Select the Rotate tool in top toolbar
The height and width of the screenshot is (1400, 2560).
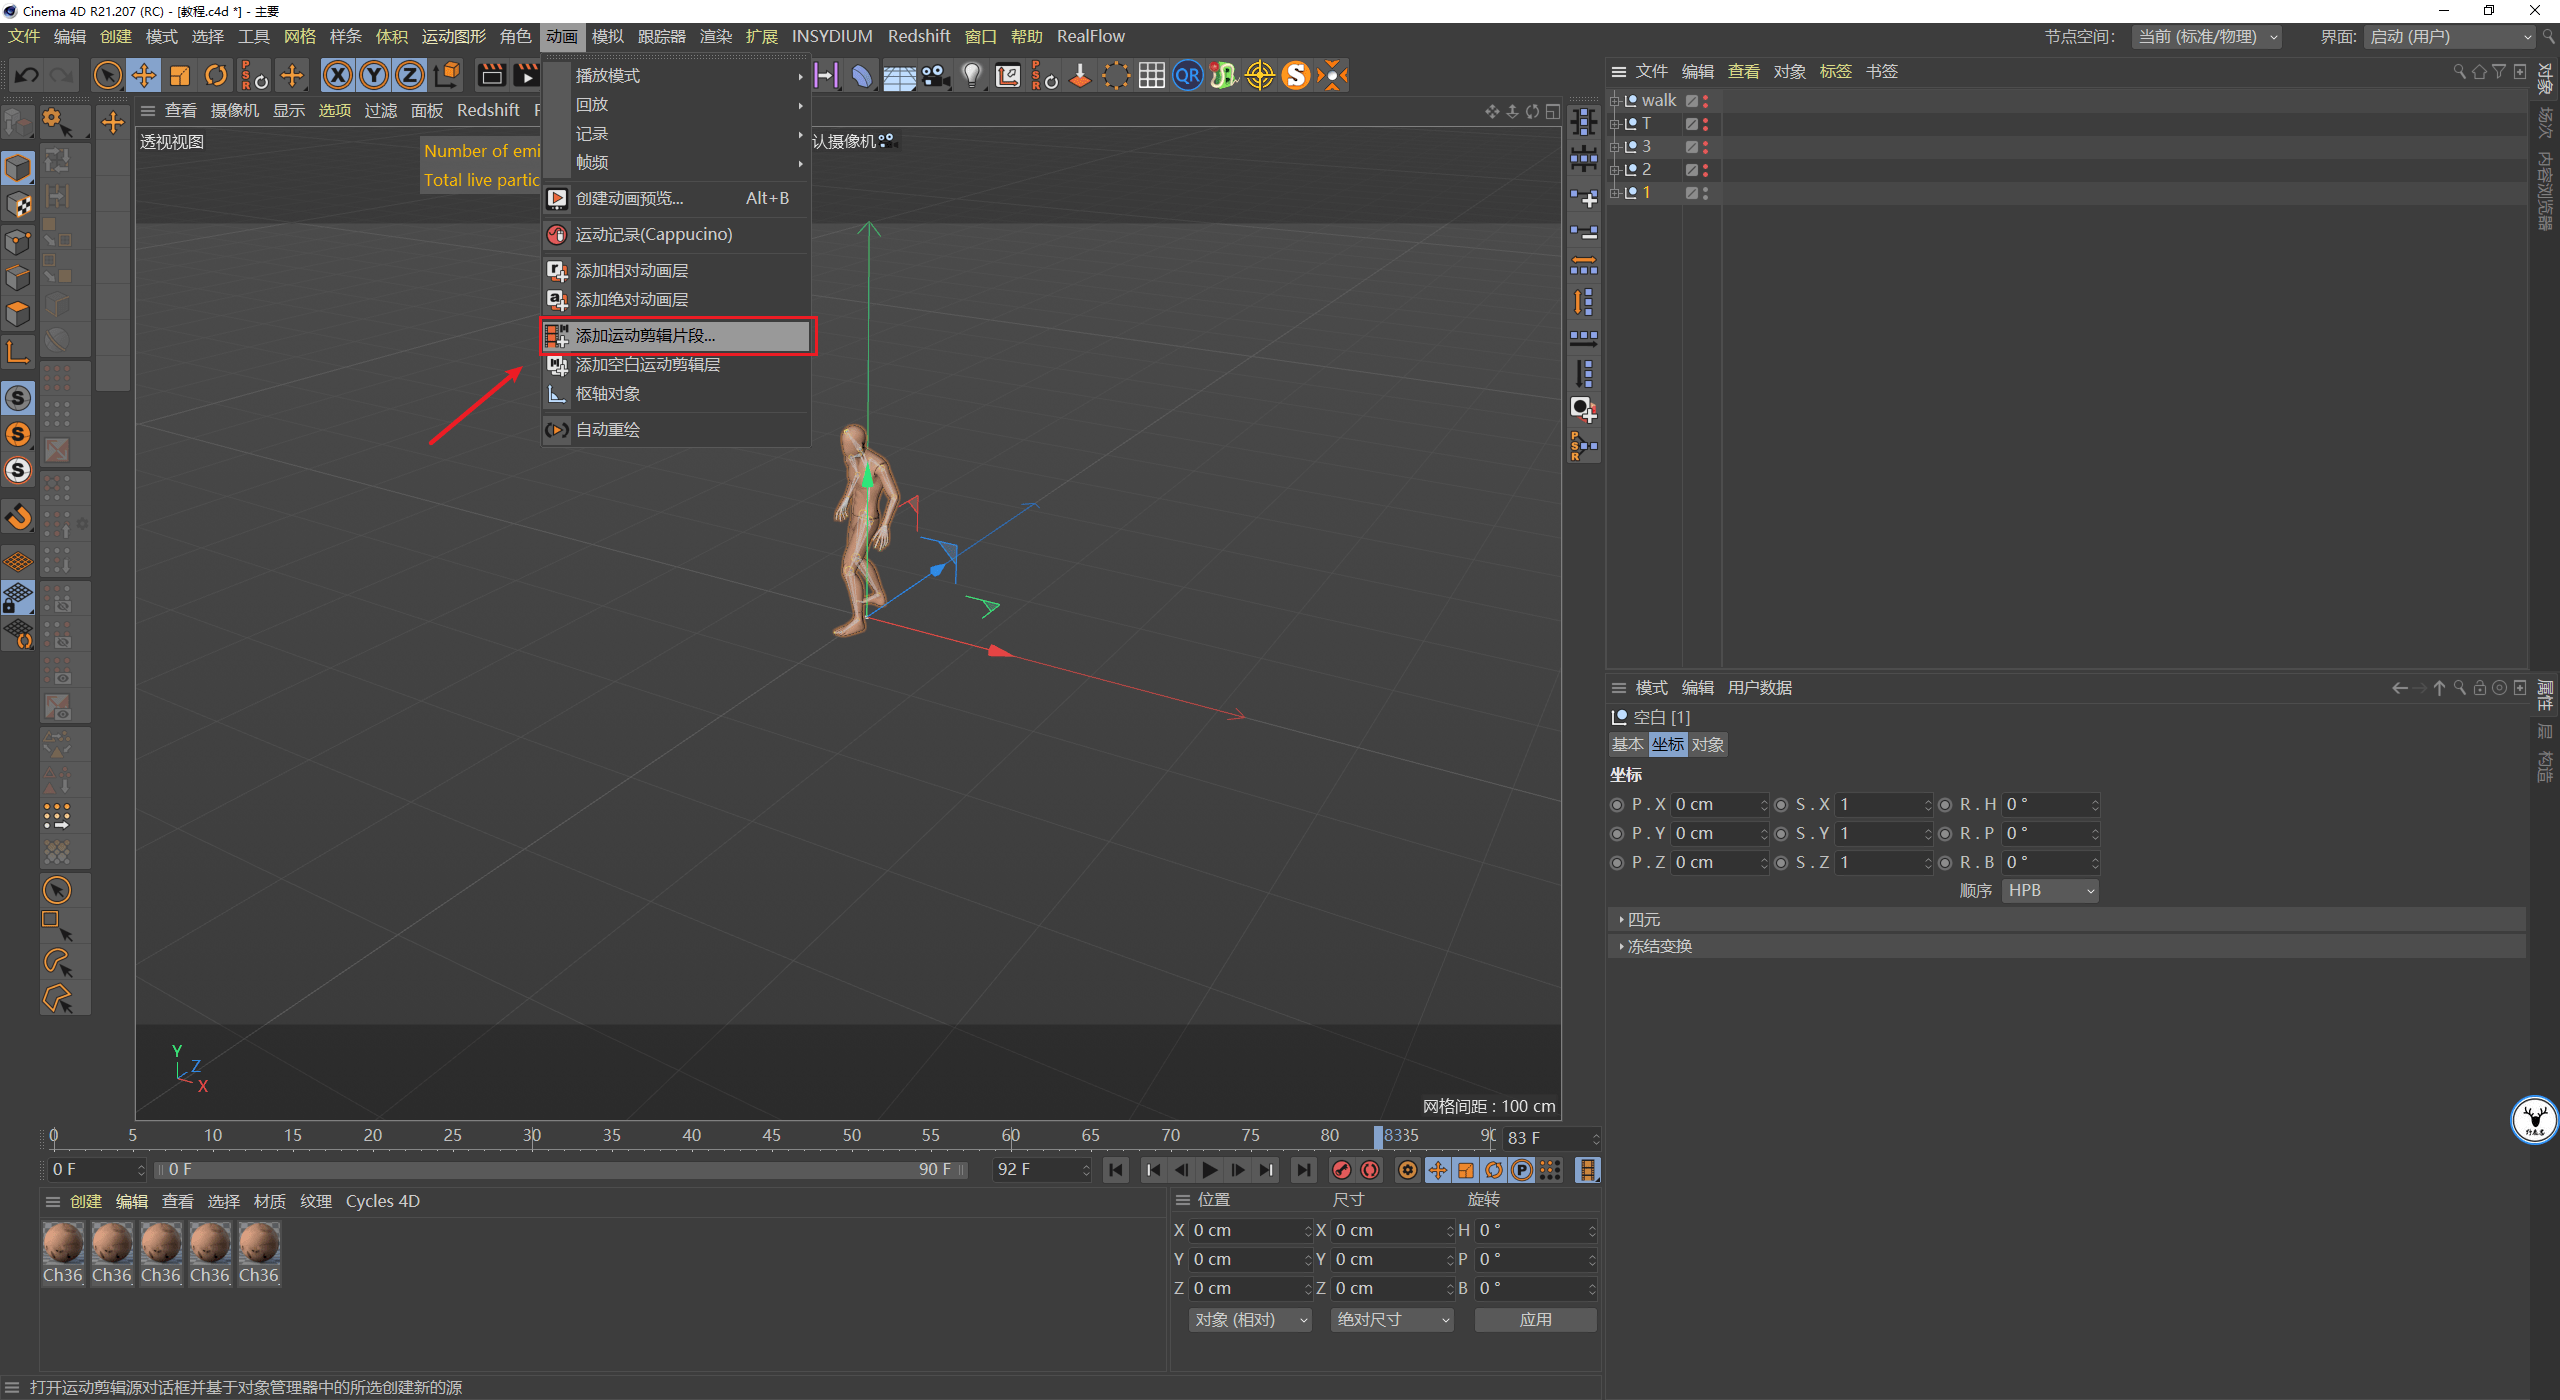coord(216,75)
